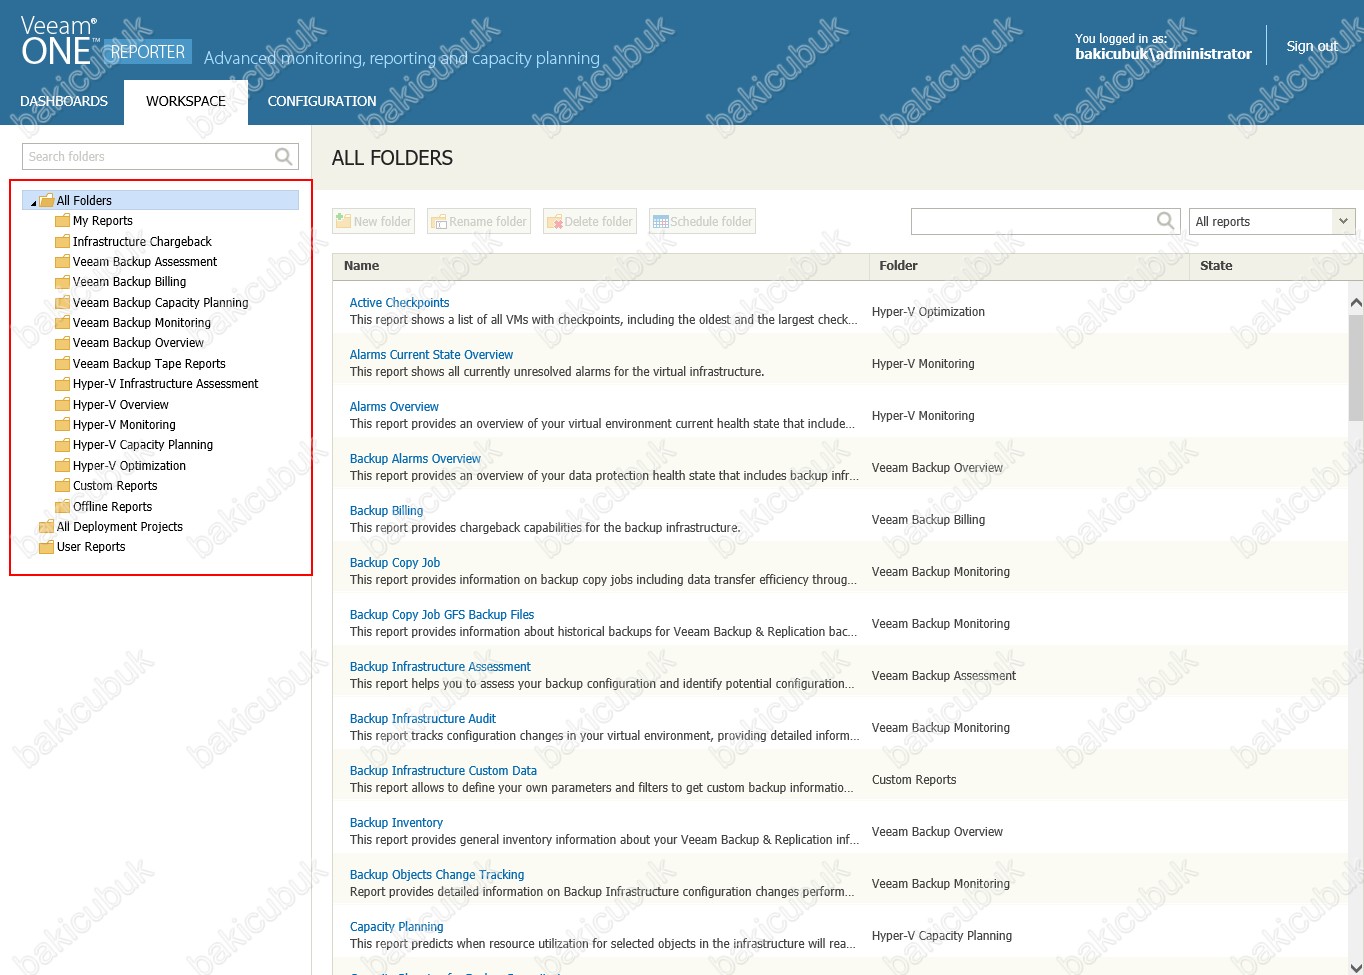Viewport: 1364px width, 975px height.
Task: Click the Hyper-V Optimization folder icon
Action: 62,466
